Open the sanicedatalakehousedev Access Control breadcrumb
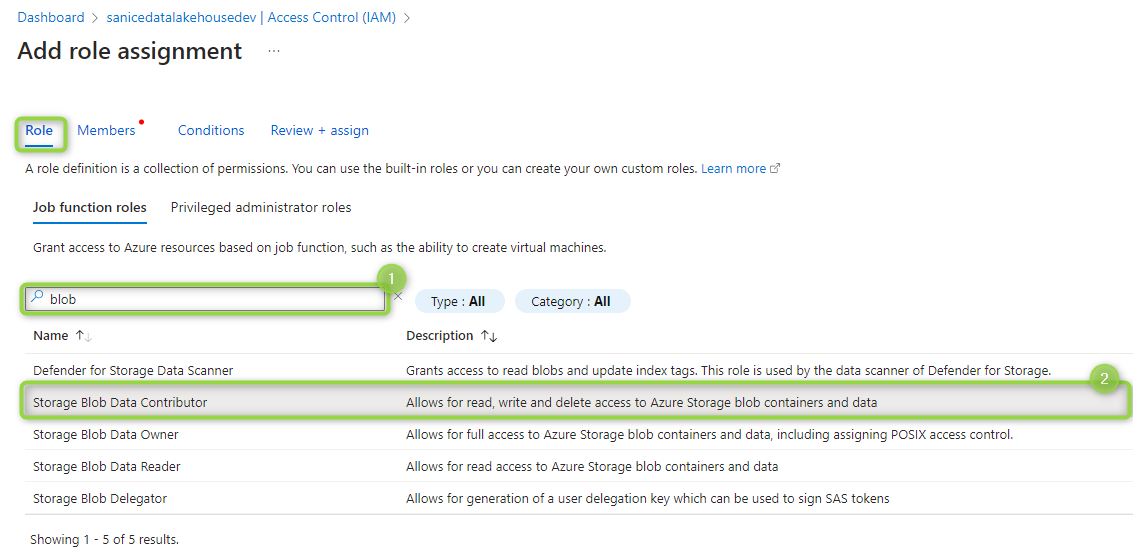Screen dimensions: 1133x558 pos(251,17)
